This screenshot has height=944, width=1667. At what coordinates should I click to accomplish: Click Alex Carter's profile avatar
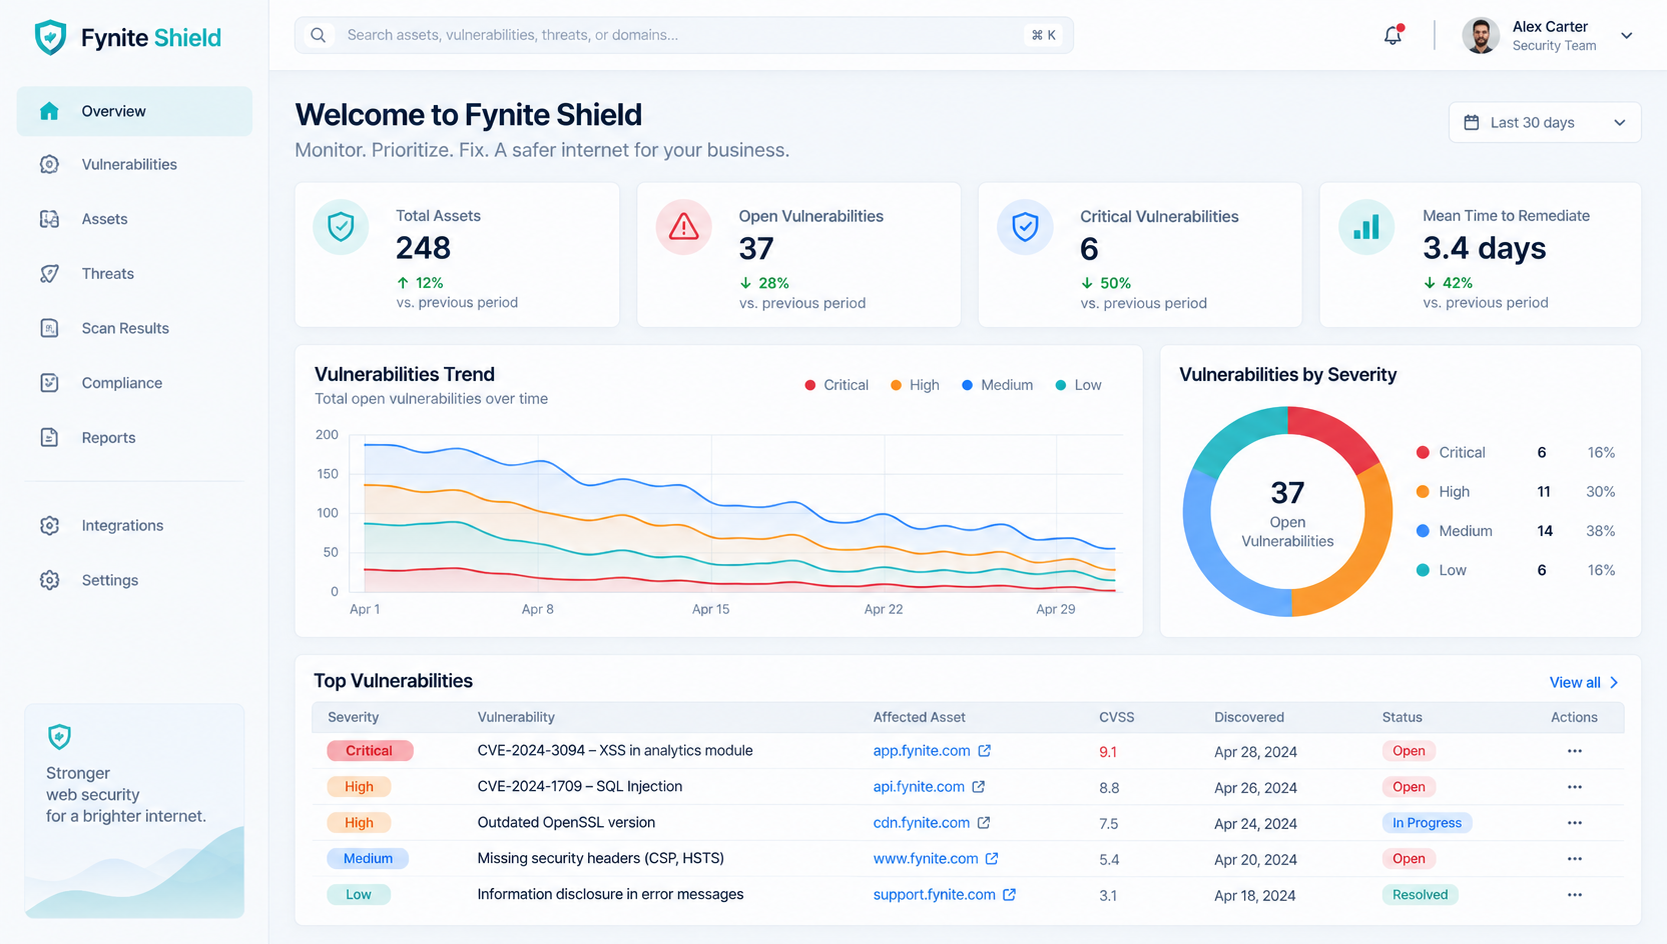1480,35
